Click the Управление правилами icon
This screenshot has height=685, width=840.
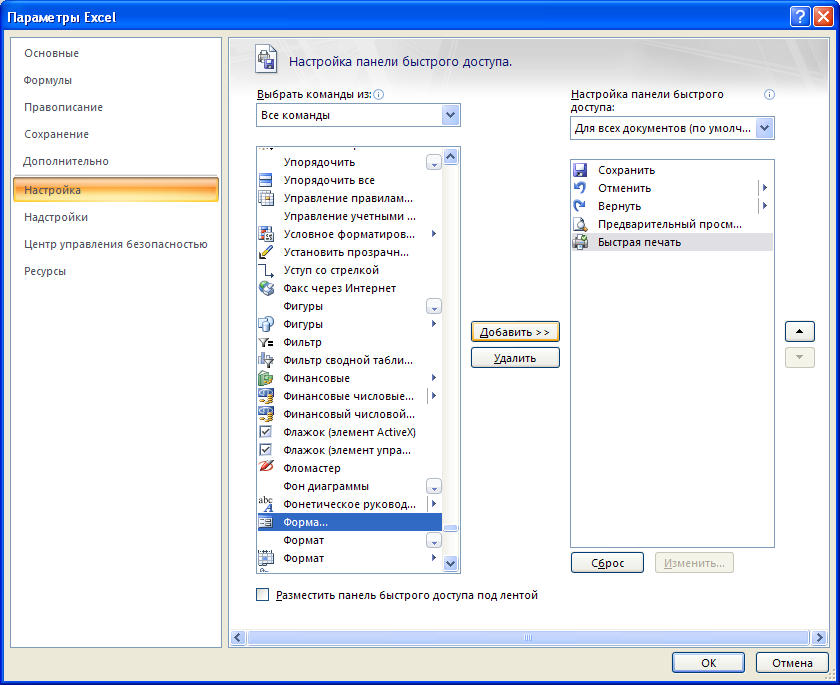coord(266,198)
